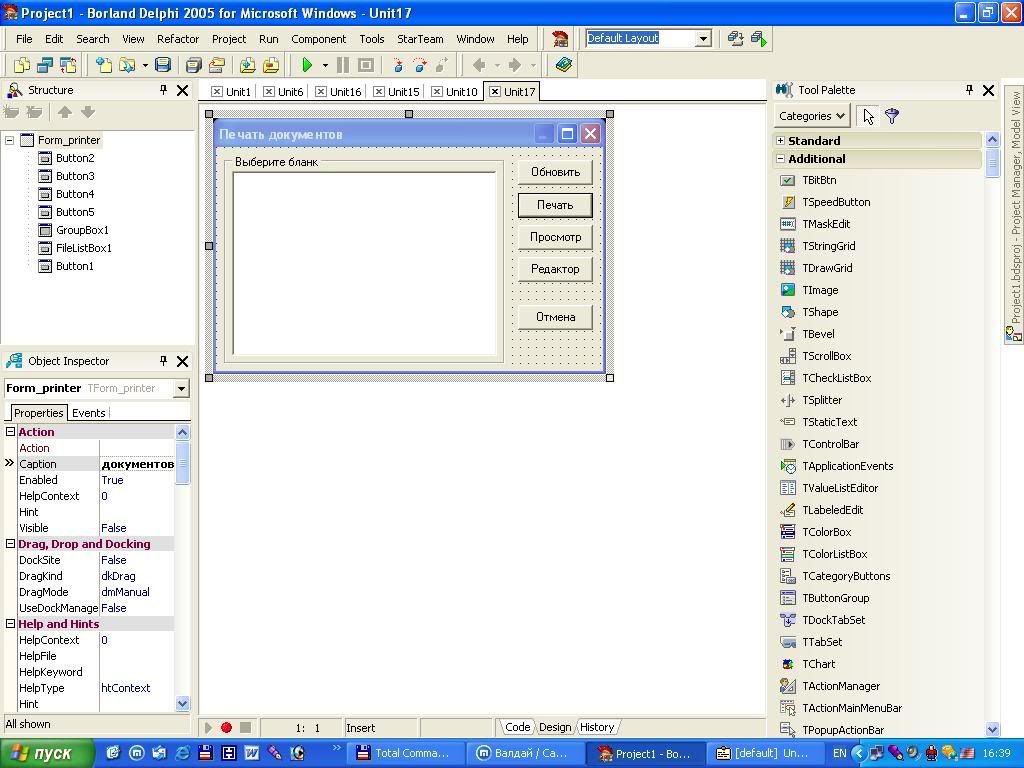This screenshot has height=768, width=1024.
Task: Open the Form_printer object selector combo
Action: [x=181, y=389]
